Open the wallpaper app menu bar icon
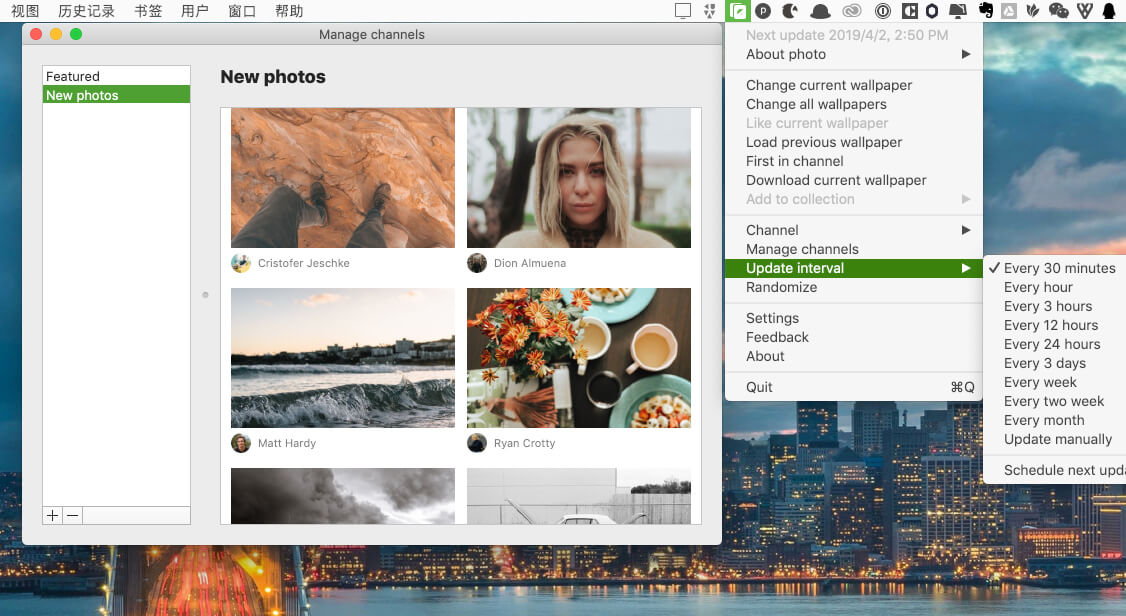The width and height of the screenshot is (1126, 616). (738, 11)
